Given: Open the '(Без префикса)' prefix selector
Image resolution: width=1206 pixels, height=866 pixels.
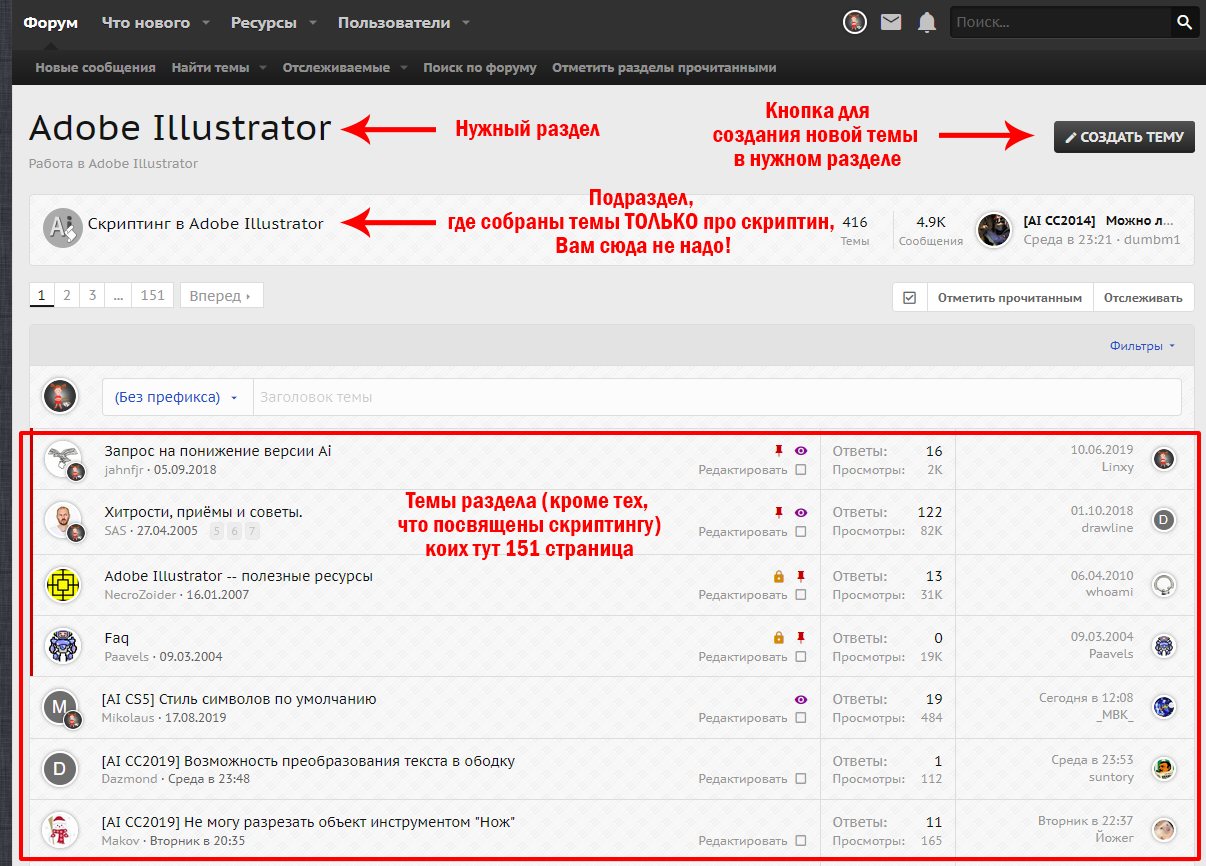Looking at the screenshot, I should 177,397.
